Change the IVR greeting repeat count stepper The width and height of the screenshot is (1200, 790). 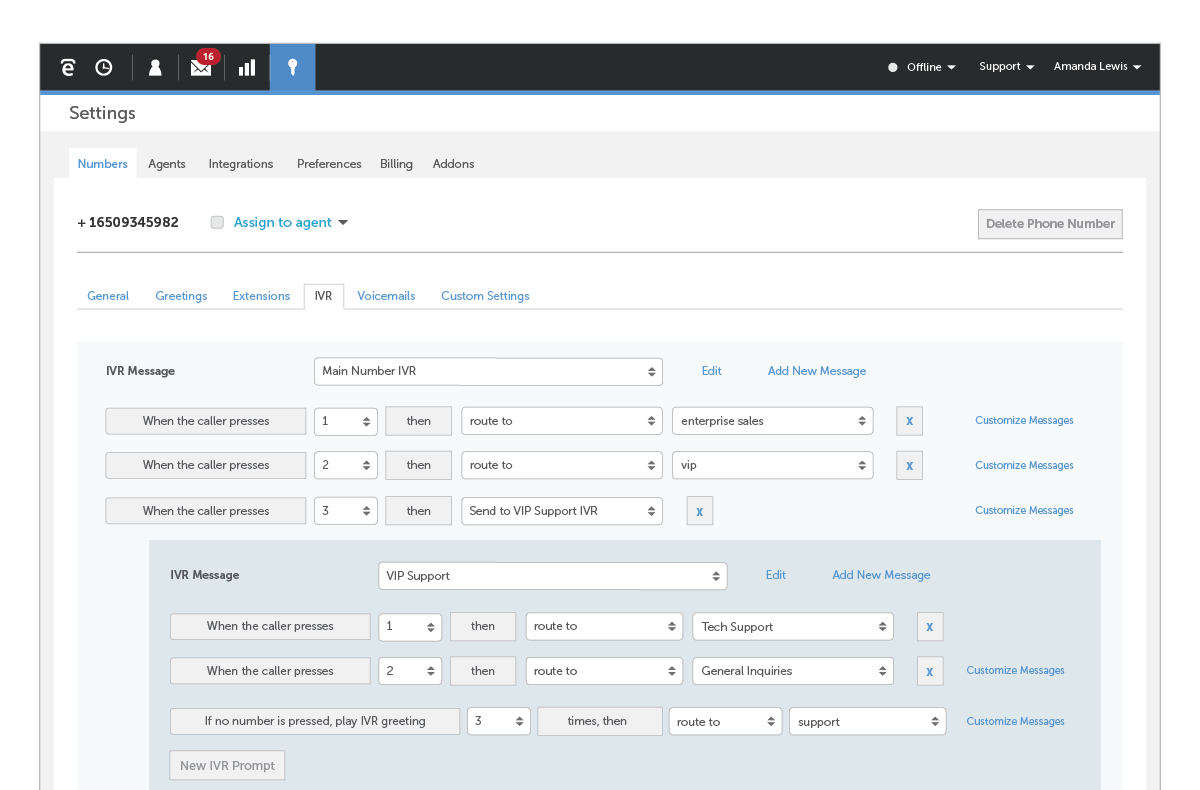[x=498, y=721]
